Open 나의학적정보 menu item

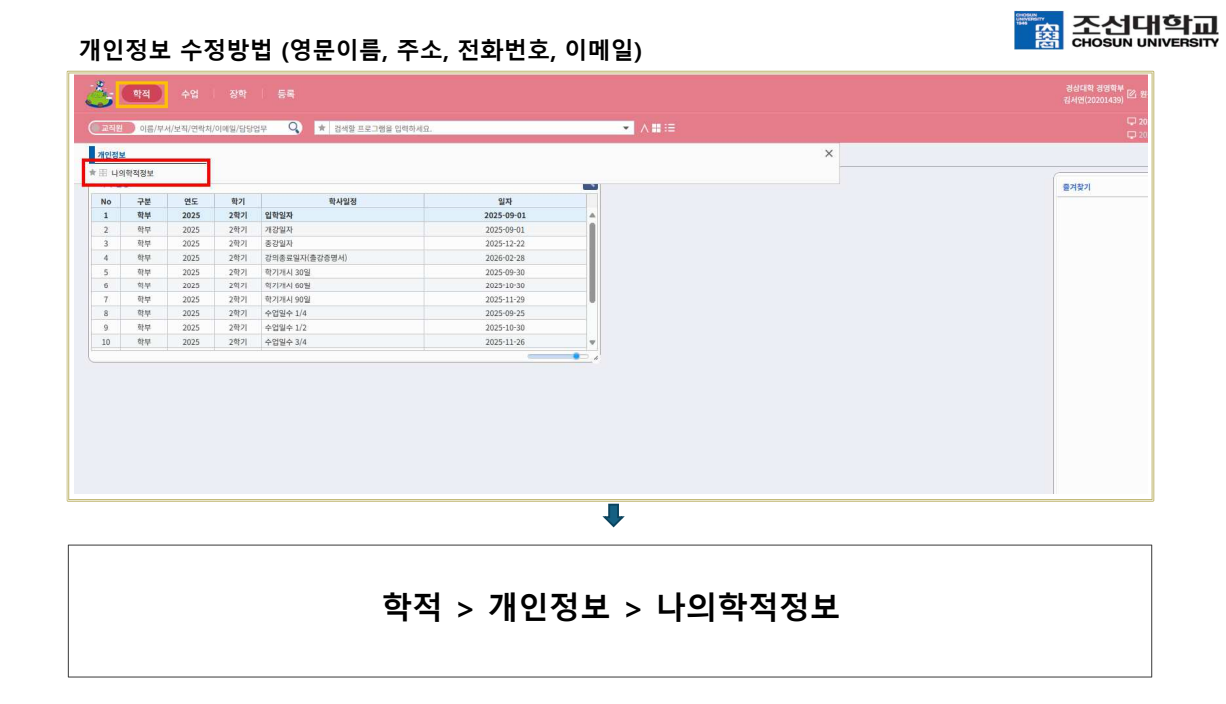tap(132, 173)
